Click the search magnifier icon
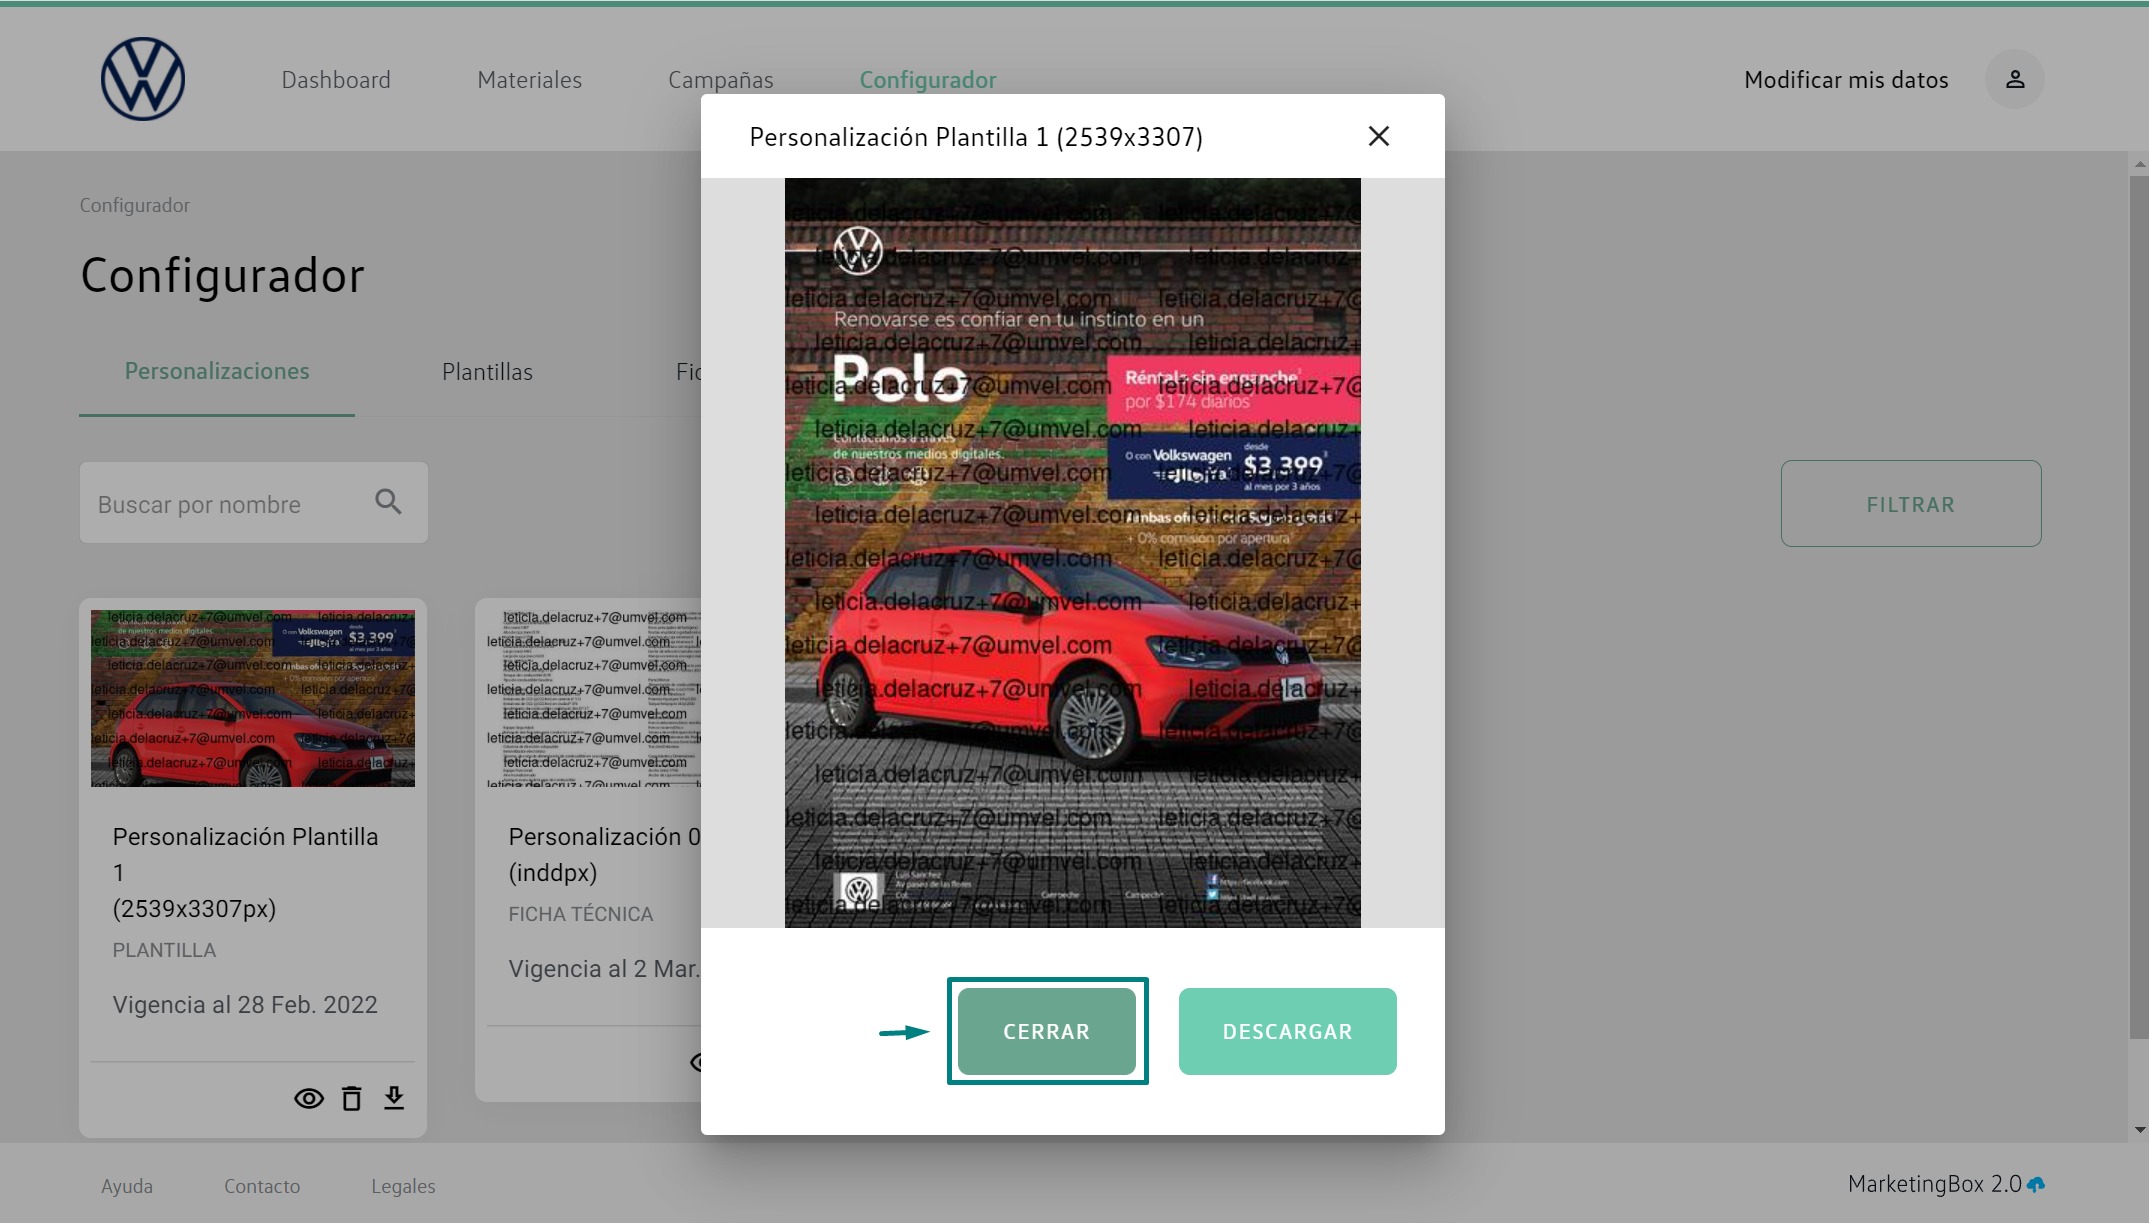The width and height of the screenshot is (2149, 1223). click(x=388, y=502)
